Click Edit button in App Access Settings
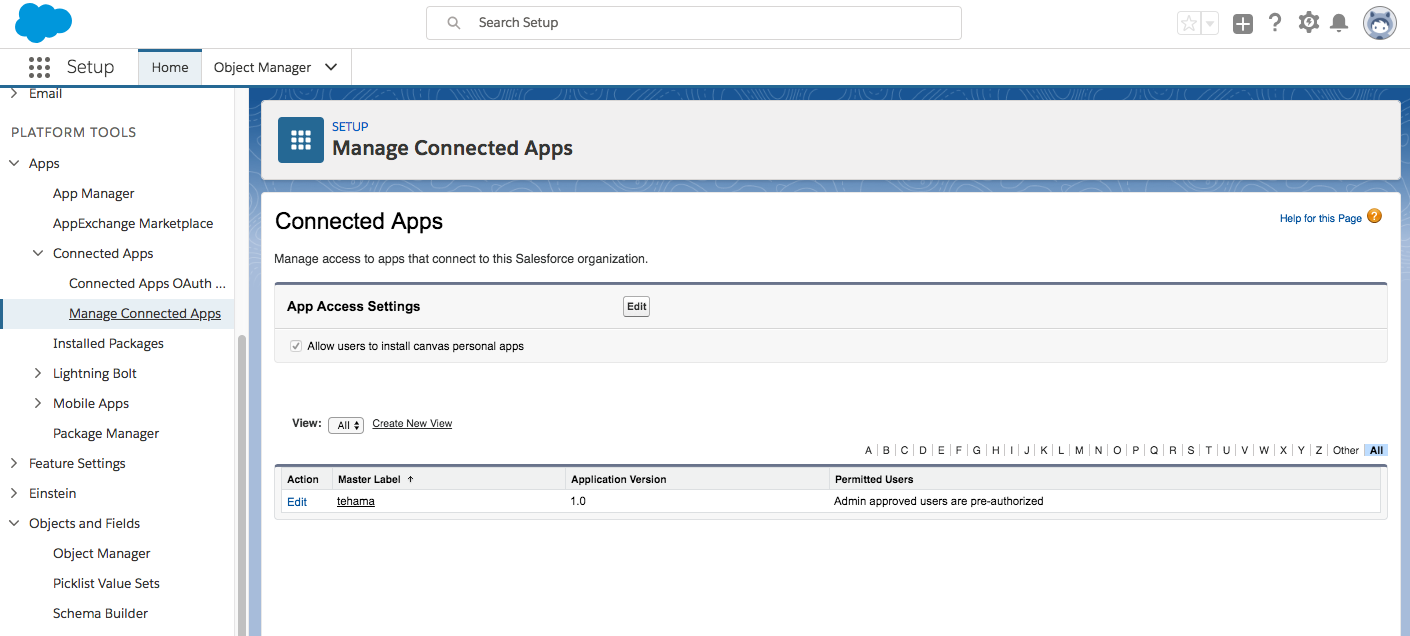 pyautogui.click(x=636, y=307)
